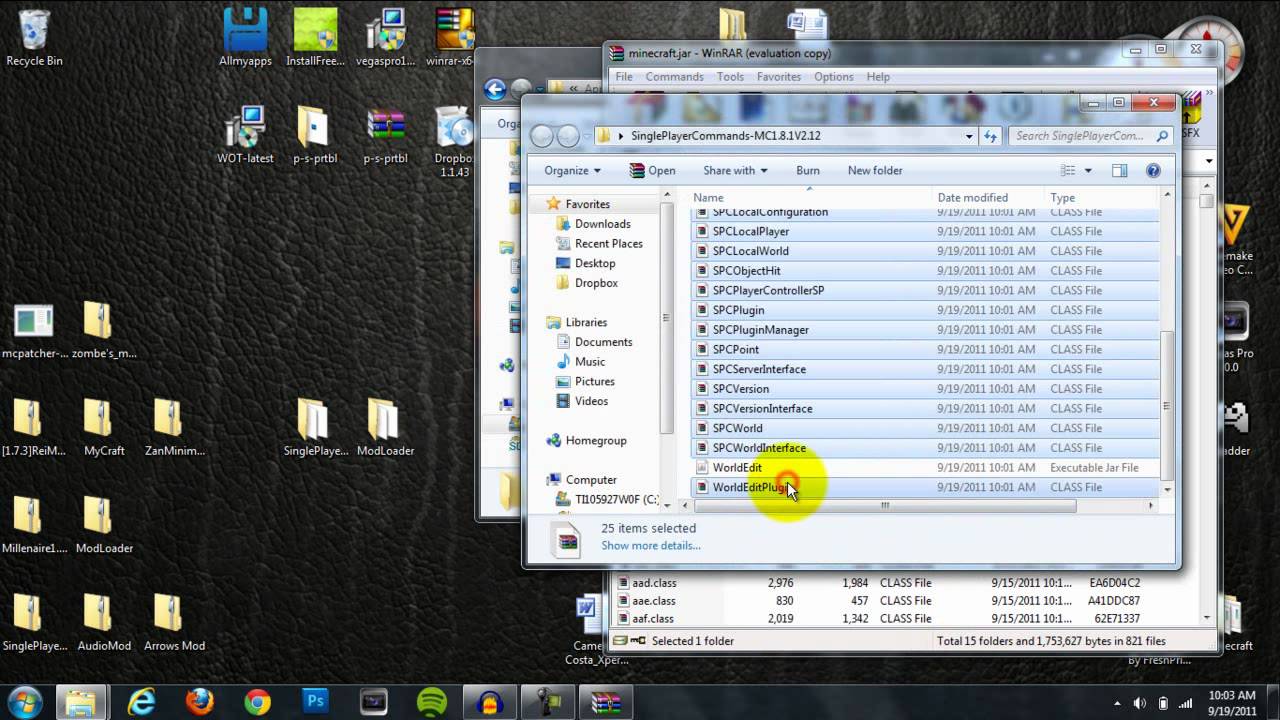Open the vegaspro desktop icon
This screenshot has width=1280, height=720.
point(385,38)
